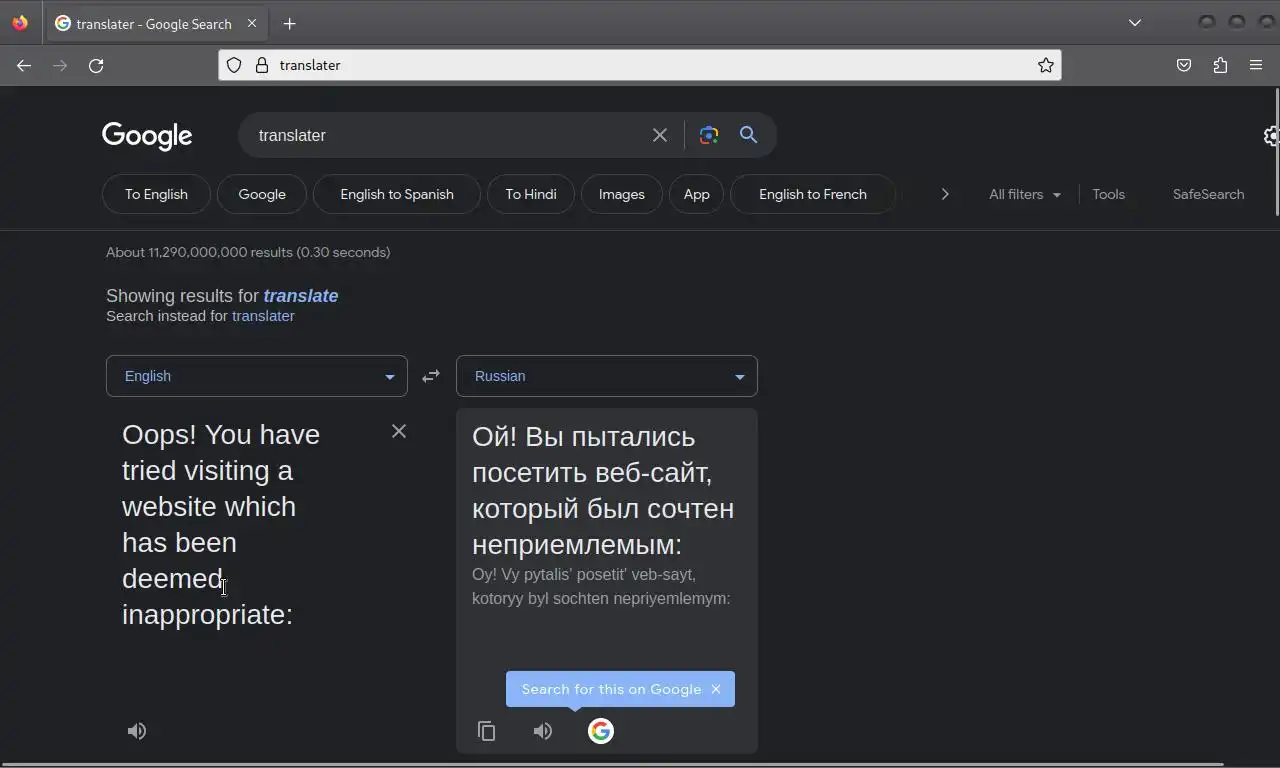1280x768 pixels.
Task: Open a new browser tab
Action: pyautogui.click(x=289, y=23)
